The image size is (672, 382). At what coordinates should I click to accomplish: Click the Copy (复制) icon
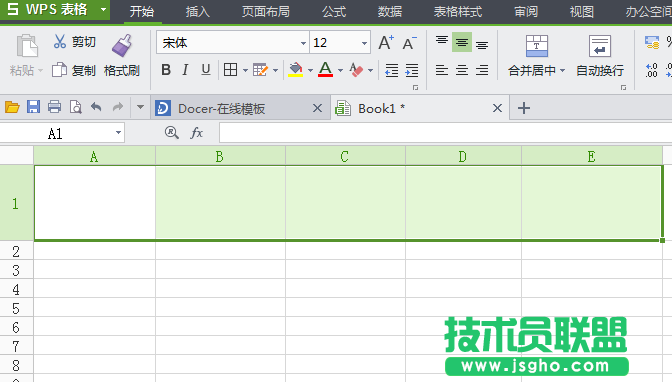[60, 70]
